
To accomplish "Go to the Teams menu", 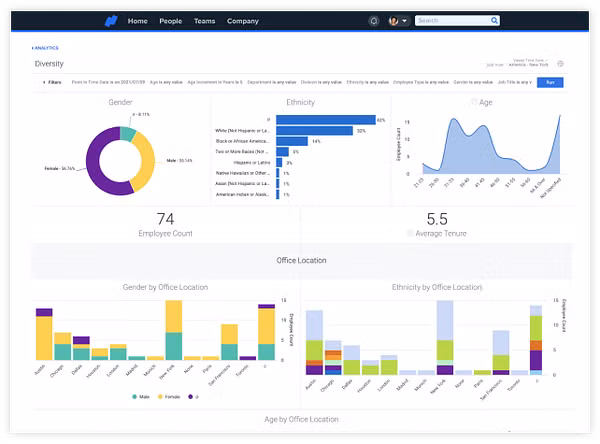I will [204, 20].
